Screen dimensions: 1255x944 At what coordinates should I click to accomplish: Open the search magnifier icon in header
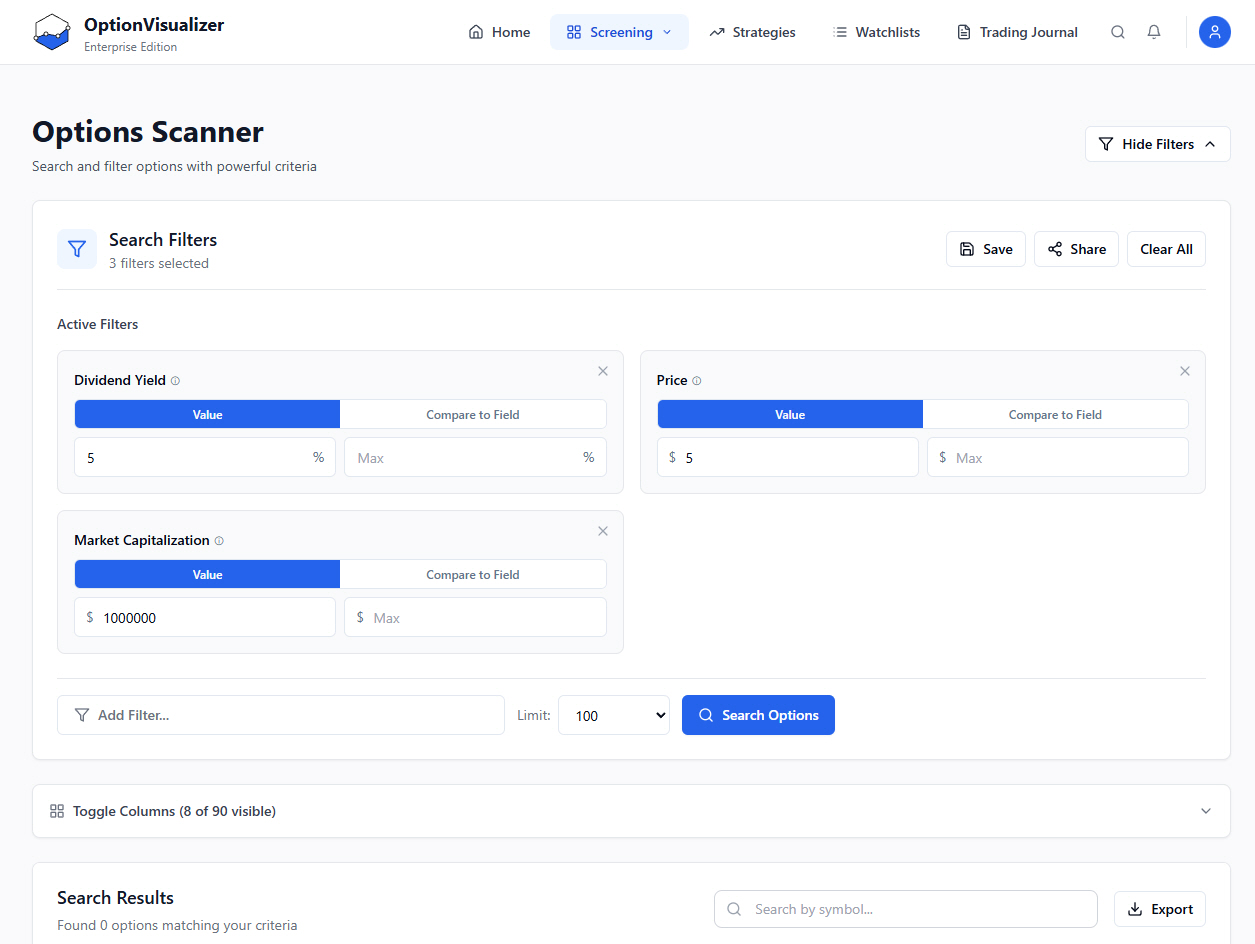[x=1118, y=32]
